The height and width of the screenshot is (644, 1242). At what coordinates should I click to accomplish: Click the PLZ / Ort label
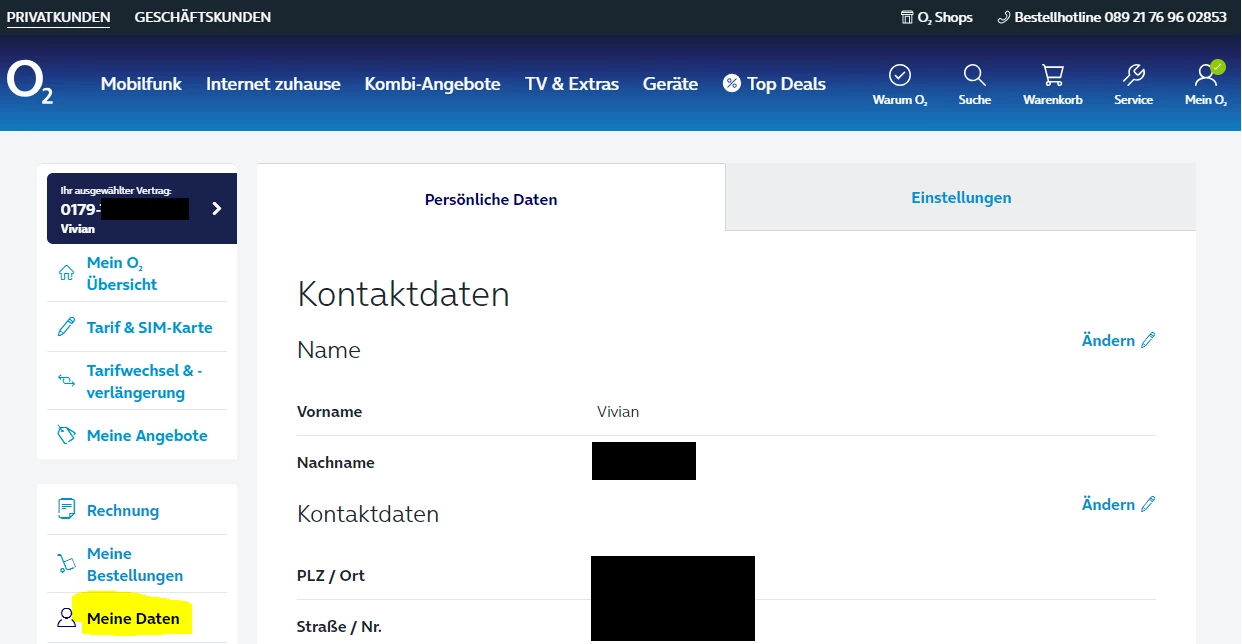(331, 575)
